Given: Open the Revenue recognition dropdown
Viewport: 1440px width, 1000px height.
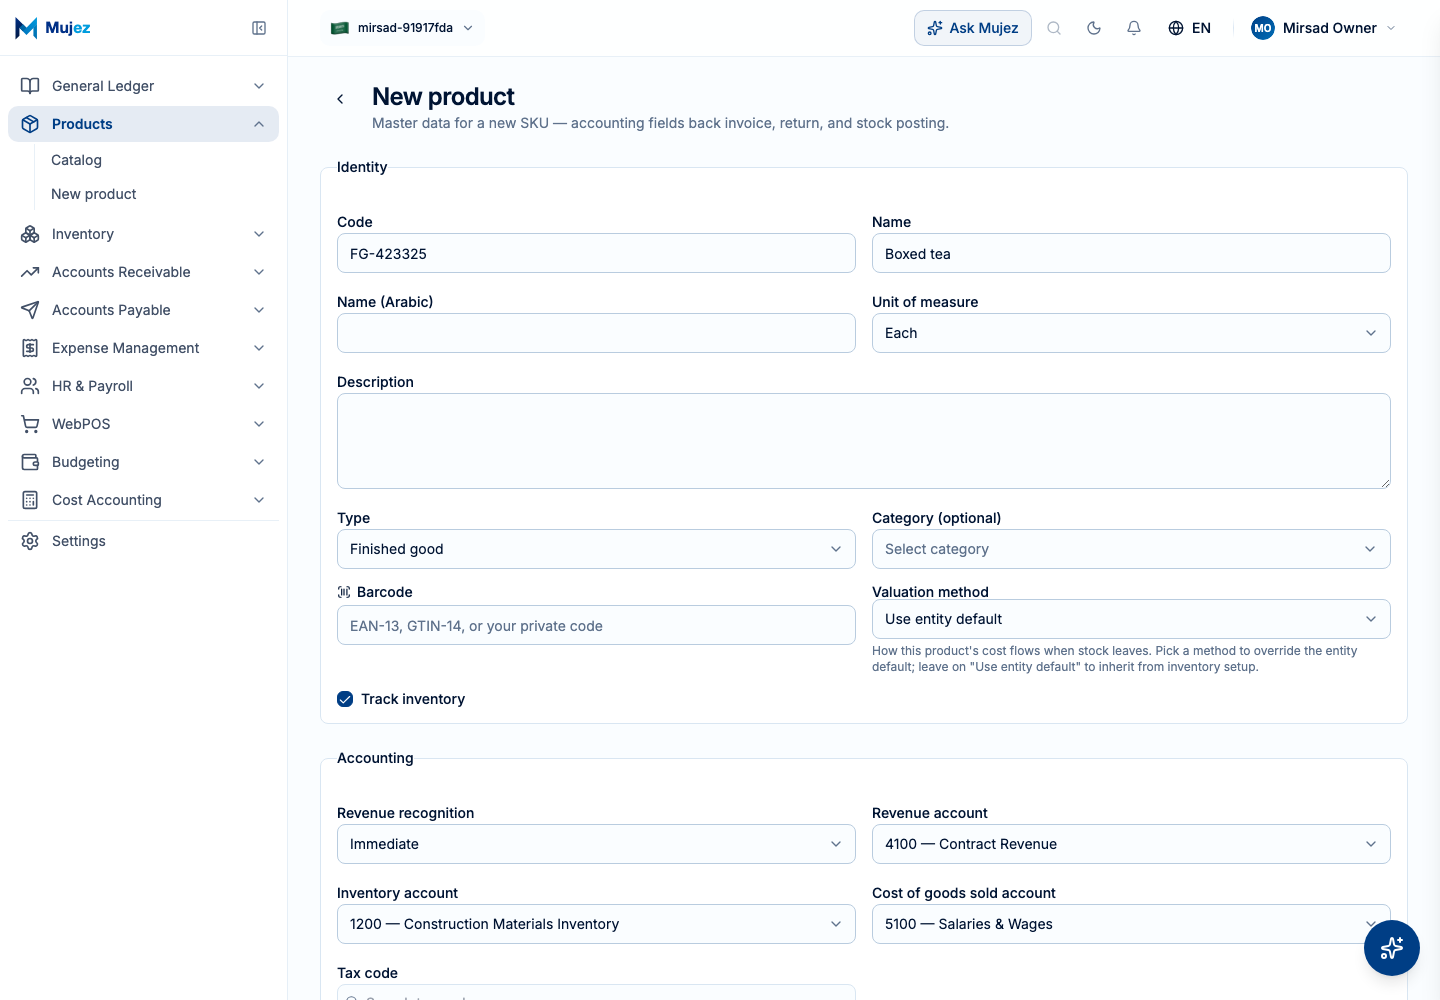Looking at the screenshot, I should (596, 844).
